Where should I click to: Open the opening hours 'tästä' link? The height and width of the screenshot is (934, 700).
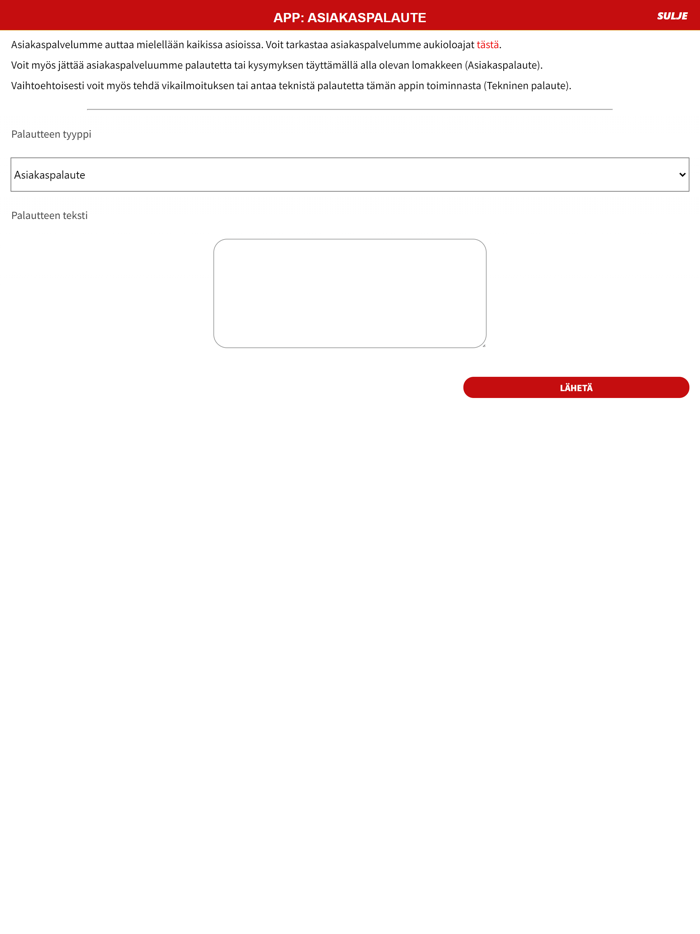[487, 45]
